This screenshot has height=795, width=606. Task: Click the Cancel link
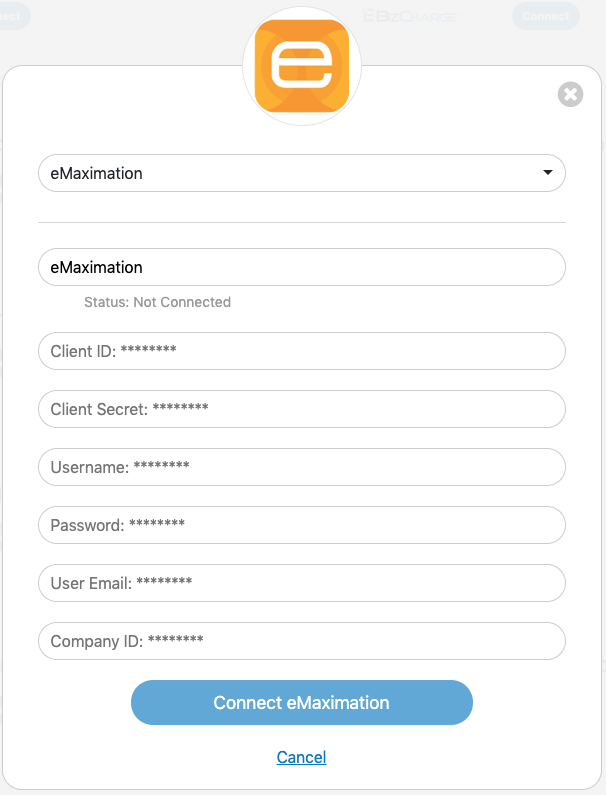coord(301,758)
